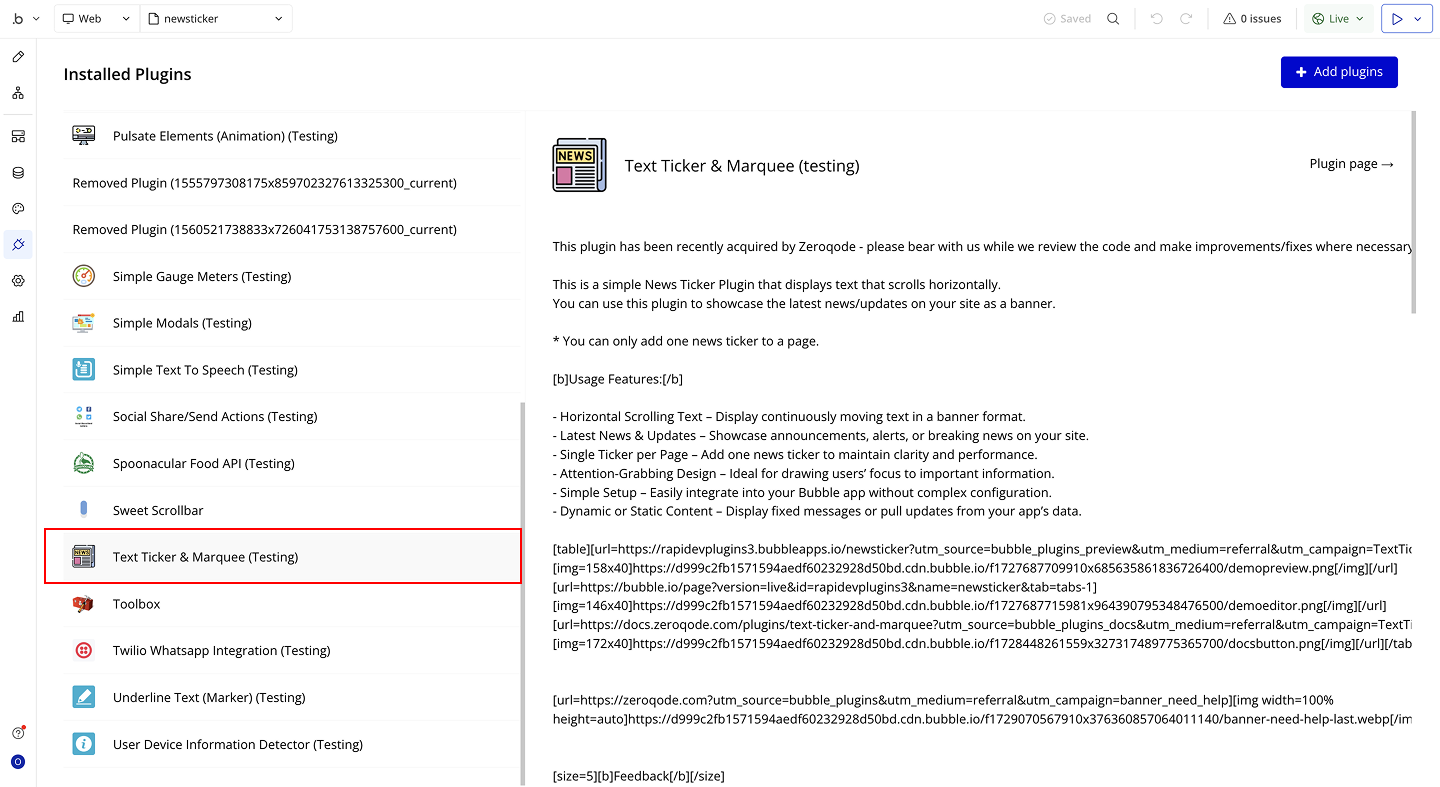Click the help question mark icon
This screenshot has height=787, width=1440.
(x=18, y=733)
